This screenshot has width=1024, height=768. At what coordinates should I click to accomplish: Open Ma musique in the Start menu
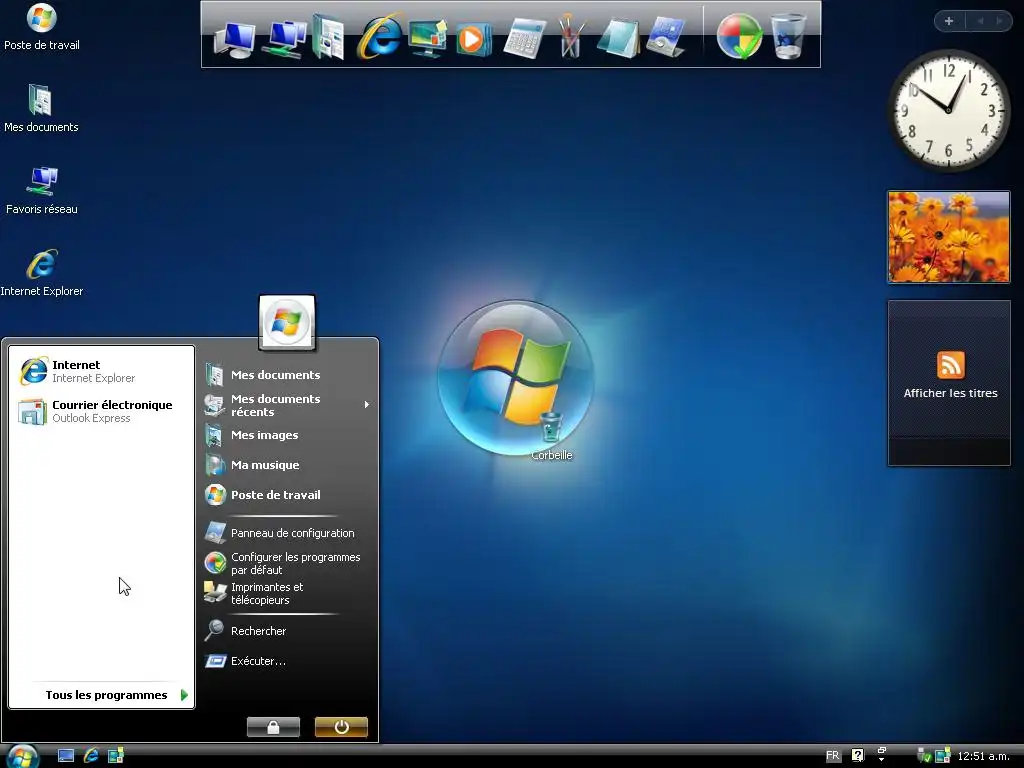287,465
